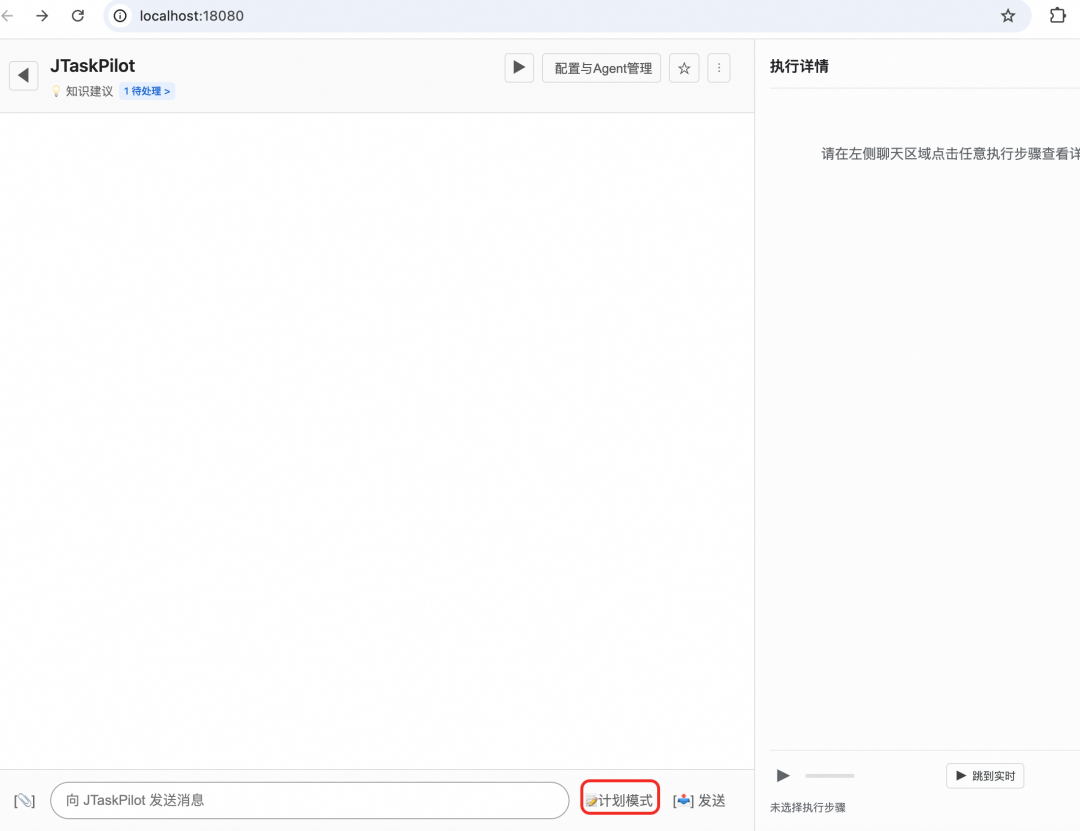
Task: Click the JTaskPilot title text
Action: 92,65
